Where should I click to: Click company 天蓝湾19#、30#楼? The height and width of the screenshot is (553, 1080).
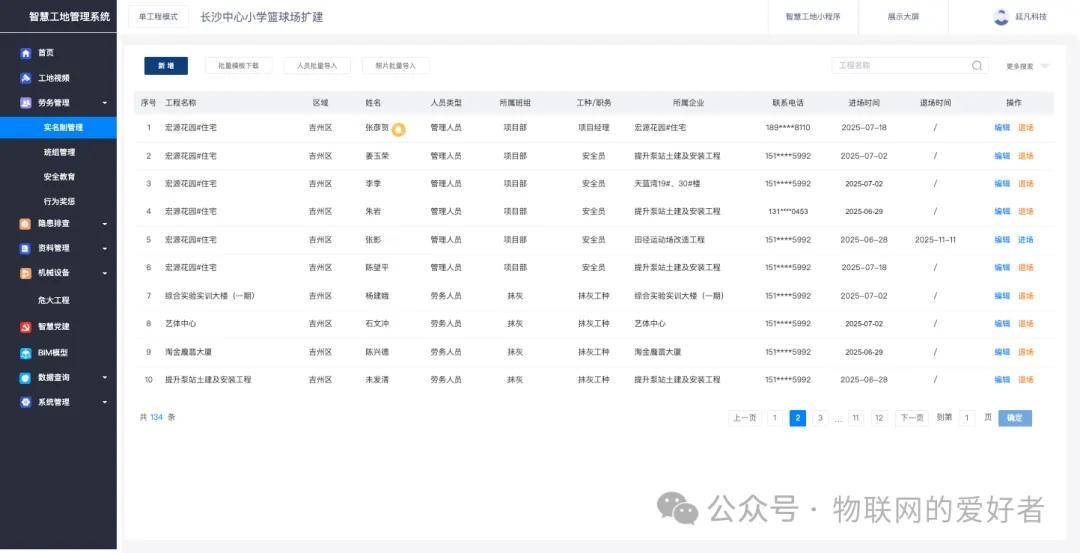(x=667, y=184)
